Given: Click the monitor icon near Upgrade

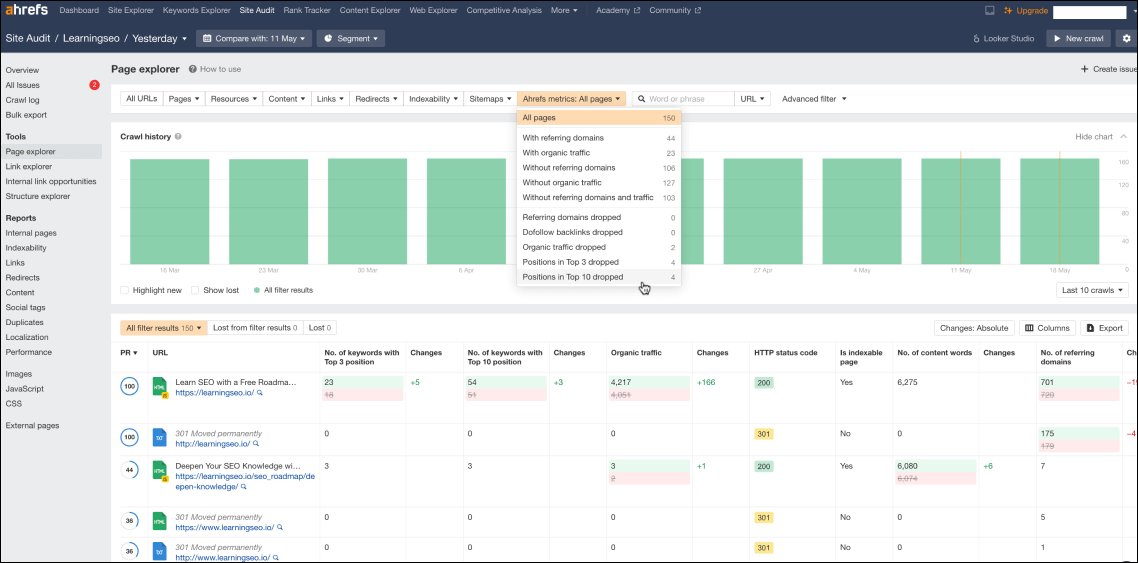Looking at the screenshot, I should click(x=989, y=10).
